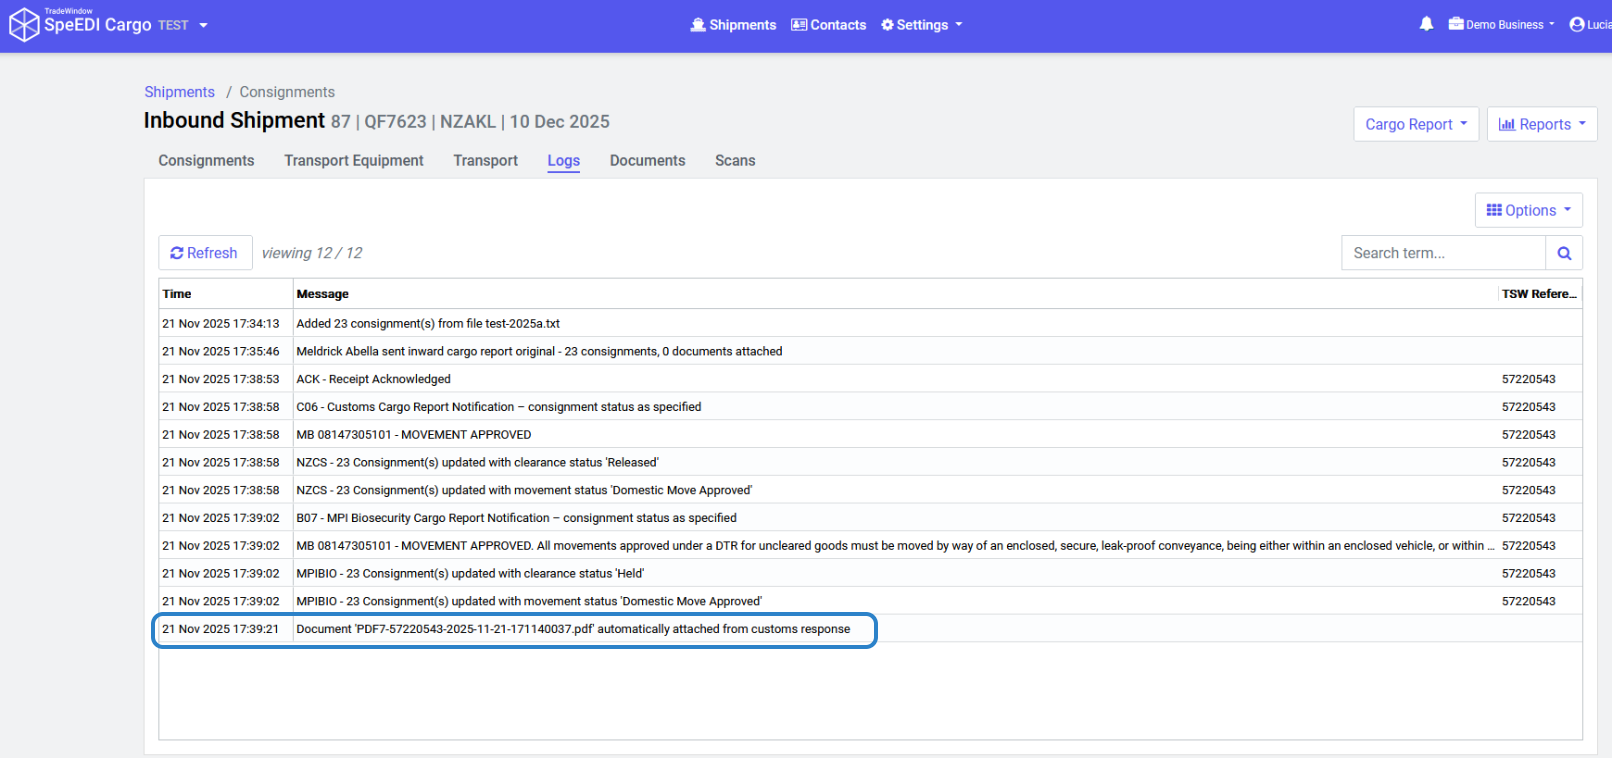Click the 'ACK - Receipt Acknowledged' message
Viewport: 1612px width, 758px height.
(373, 380)
